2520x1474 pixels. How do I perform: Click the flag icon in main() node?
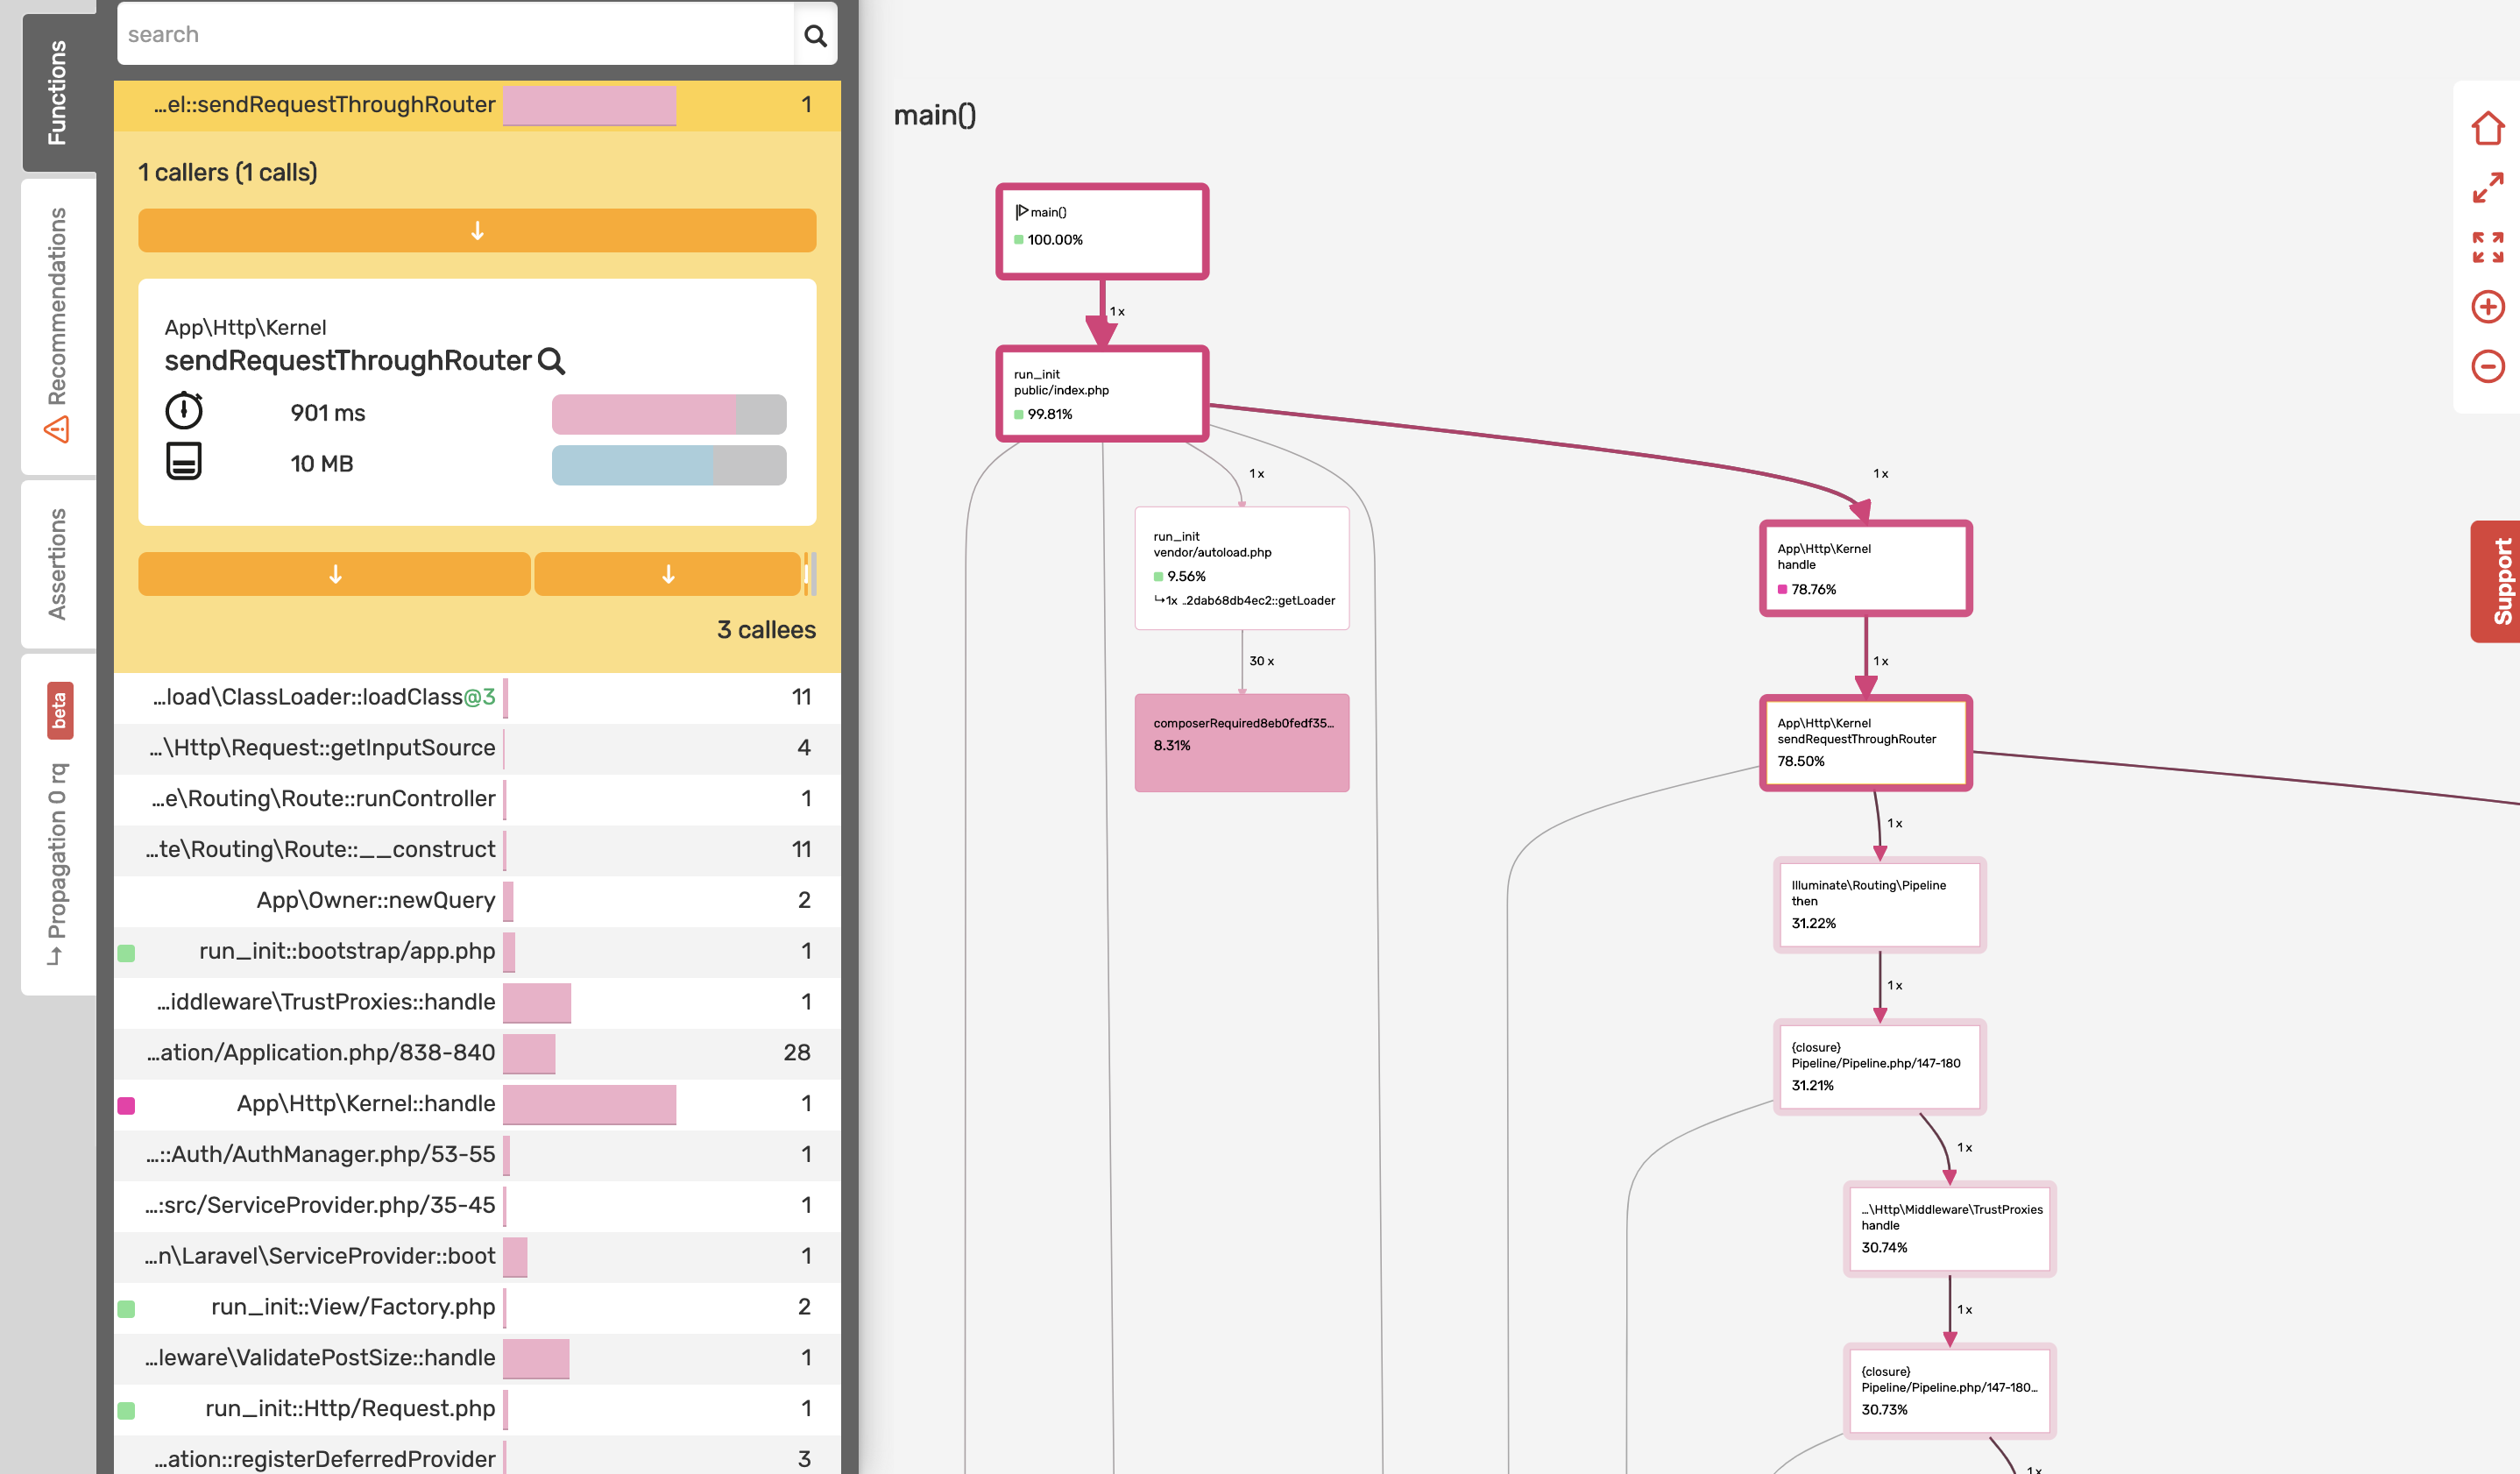[1021, 212]
